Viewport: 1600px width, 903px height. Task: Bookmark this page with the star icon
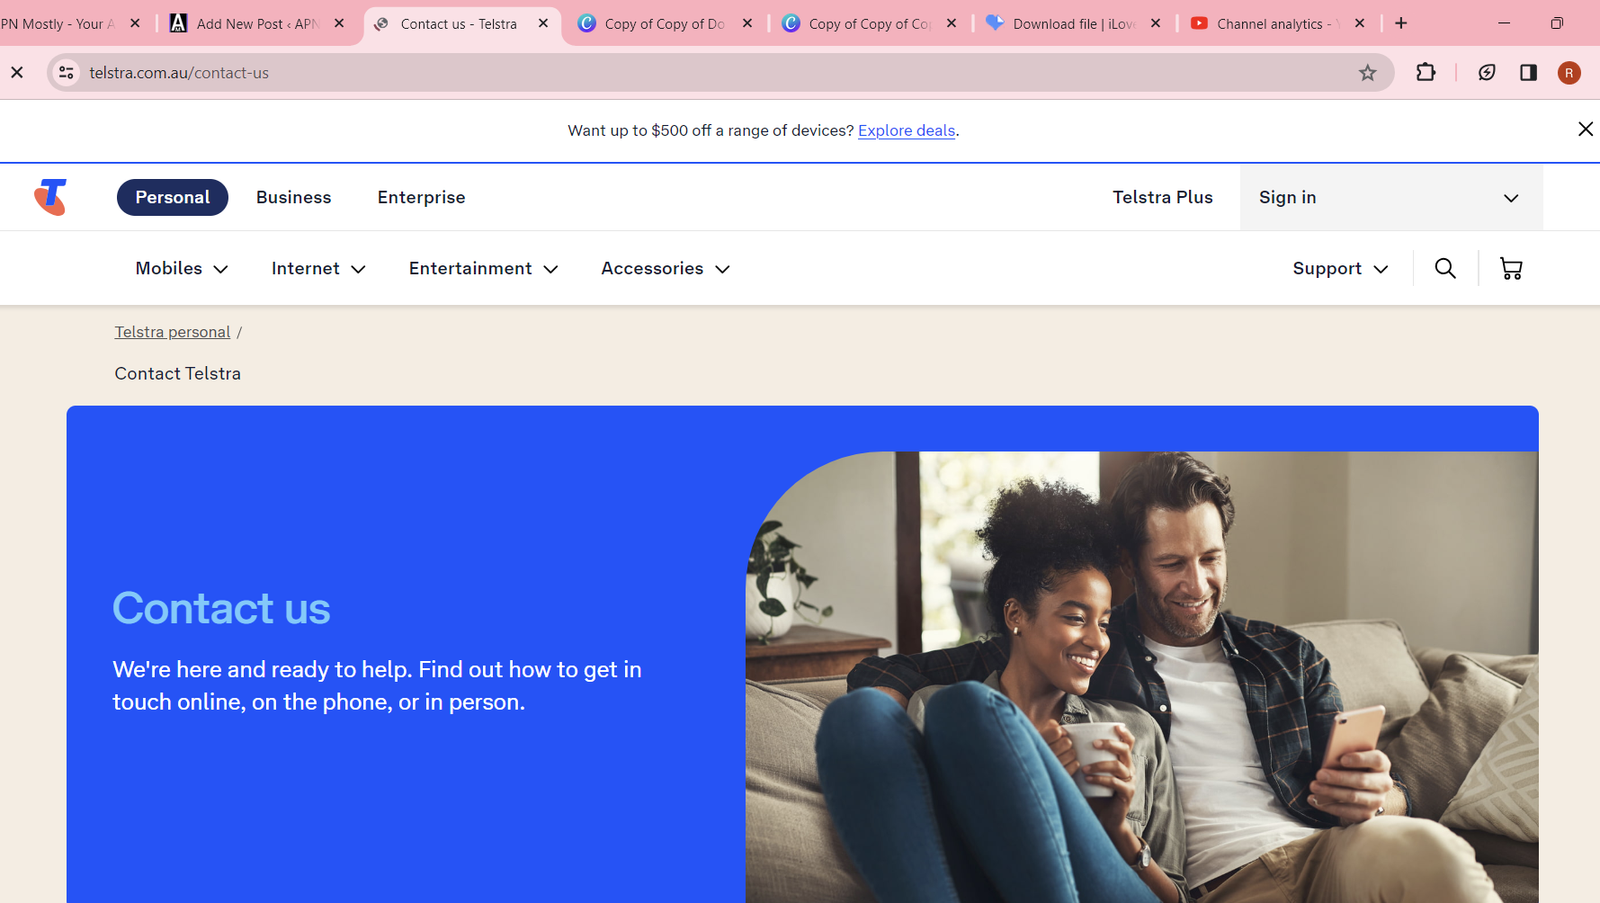tap(1368, 72)
